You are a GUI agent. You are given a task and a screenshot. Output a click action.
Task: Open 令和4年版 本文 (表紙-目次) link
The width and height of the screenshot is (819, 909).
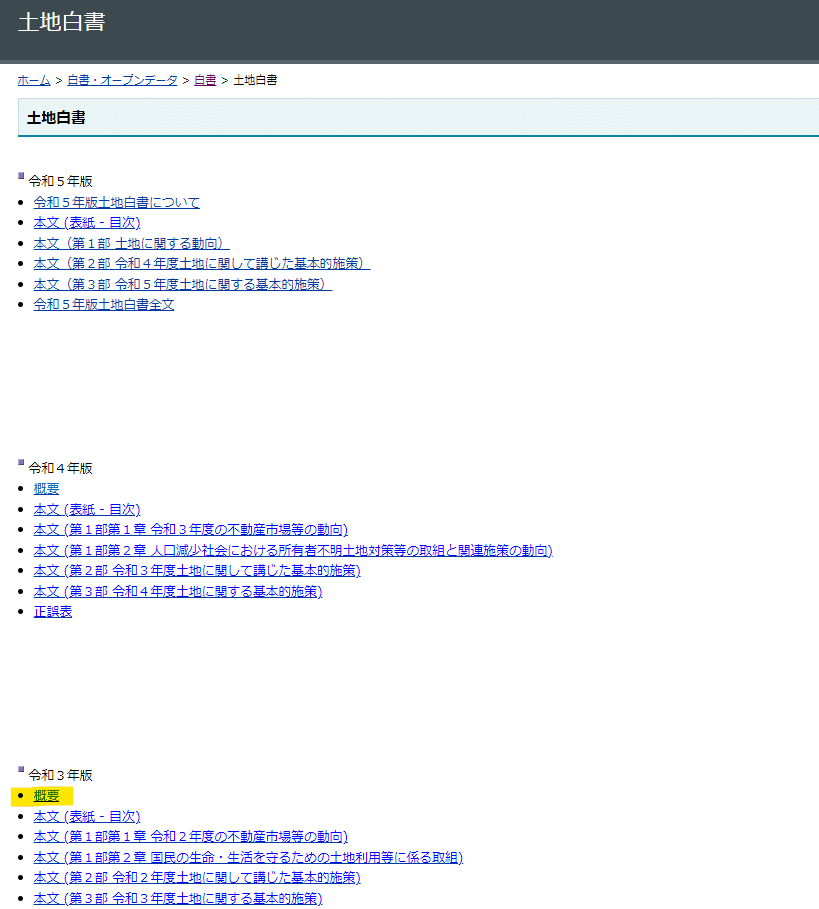point(87,510)
